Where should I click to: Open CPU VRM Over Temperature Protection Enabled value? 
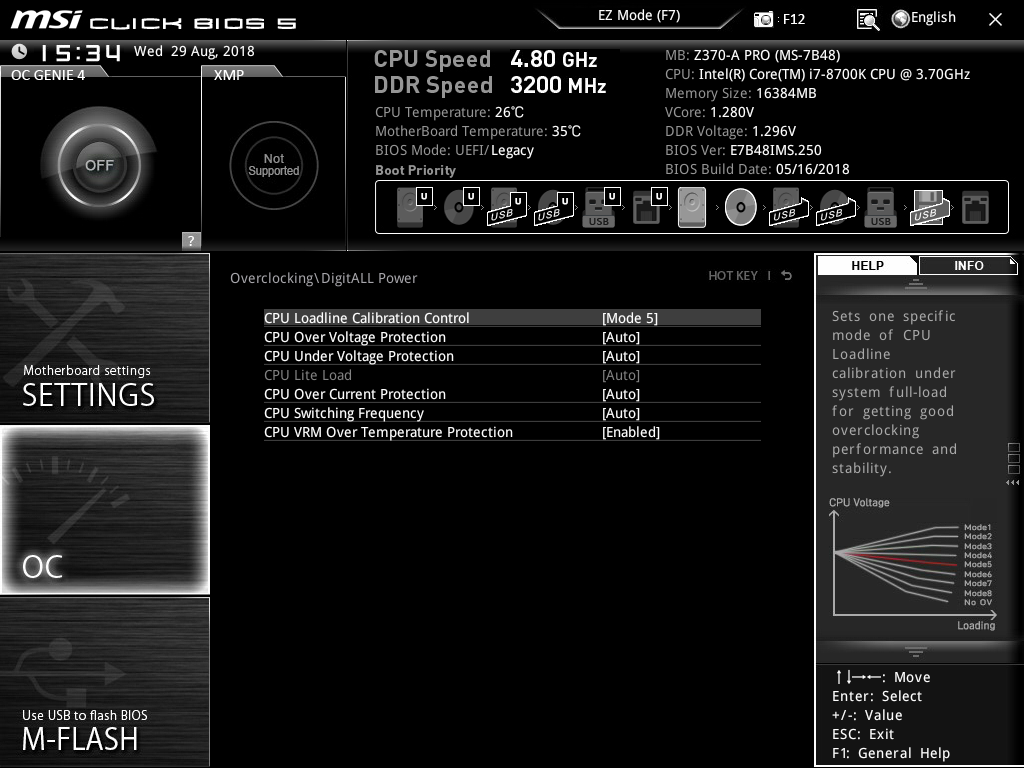click(x=631, y=432)
